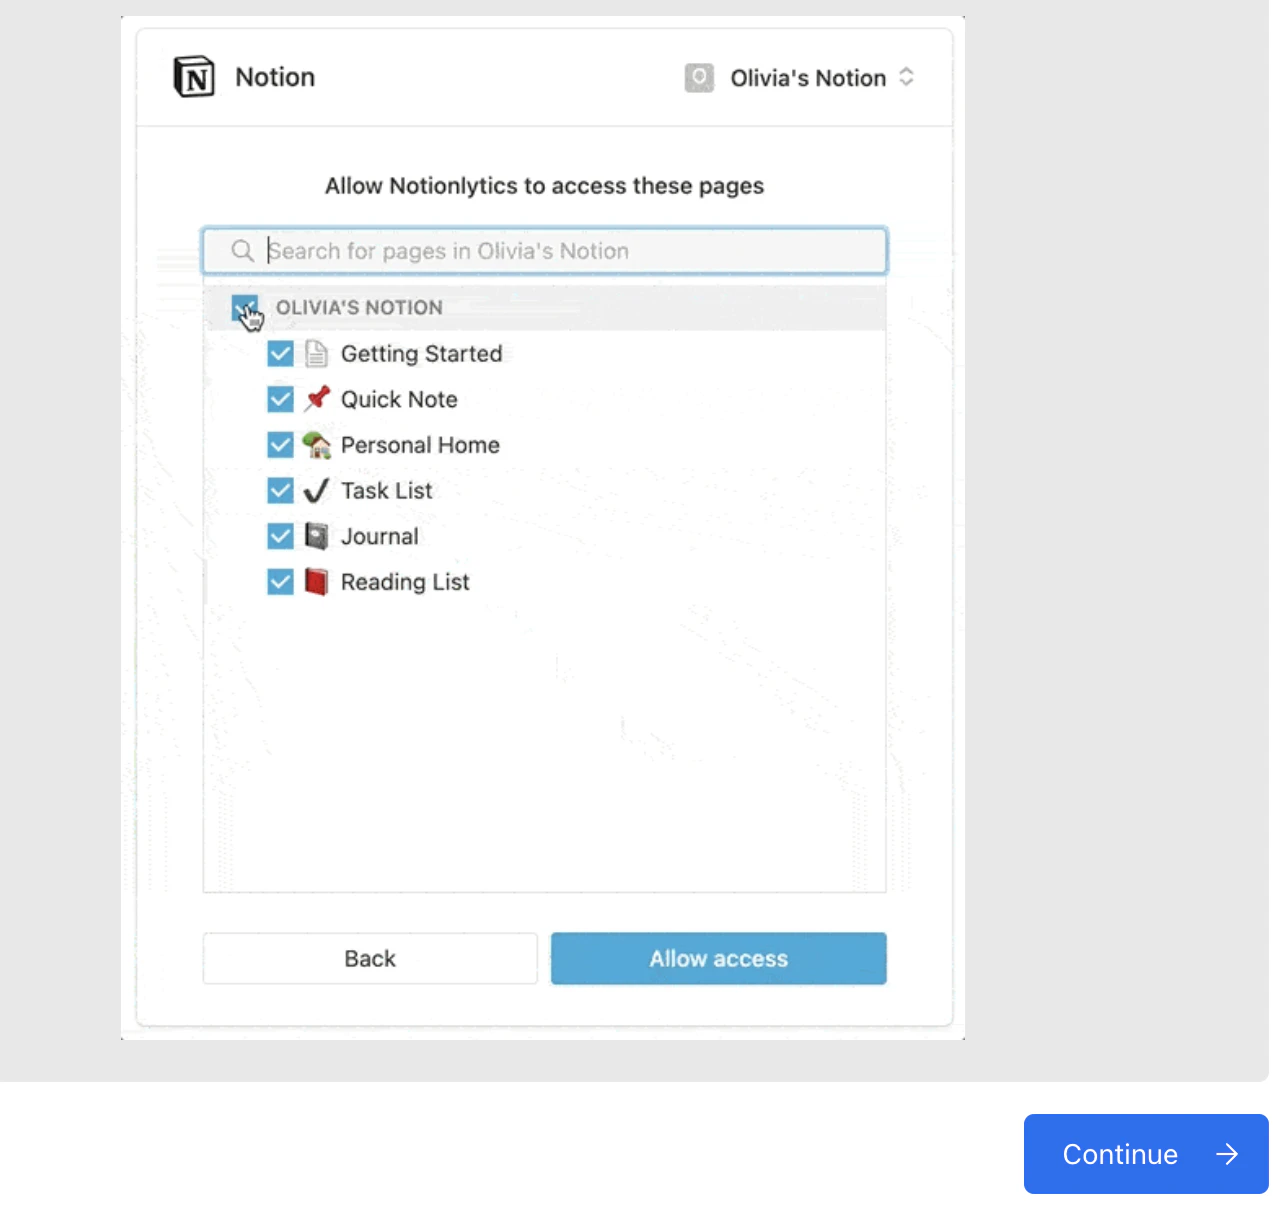This screenshot has height=1216, width=1288.
Task: Click the search magnifier icon
Action: [x=242, y=250]
